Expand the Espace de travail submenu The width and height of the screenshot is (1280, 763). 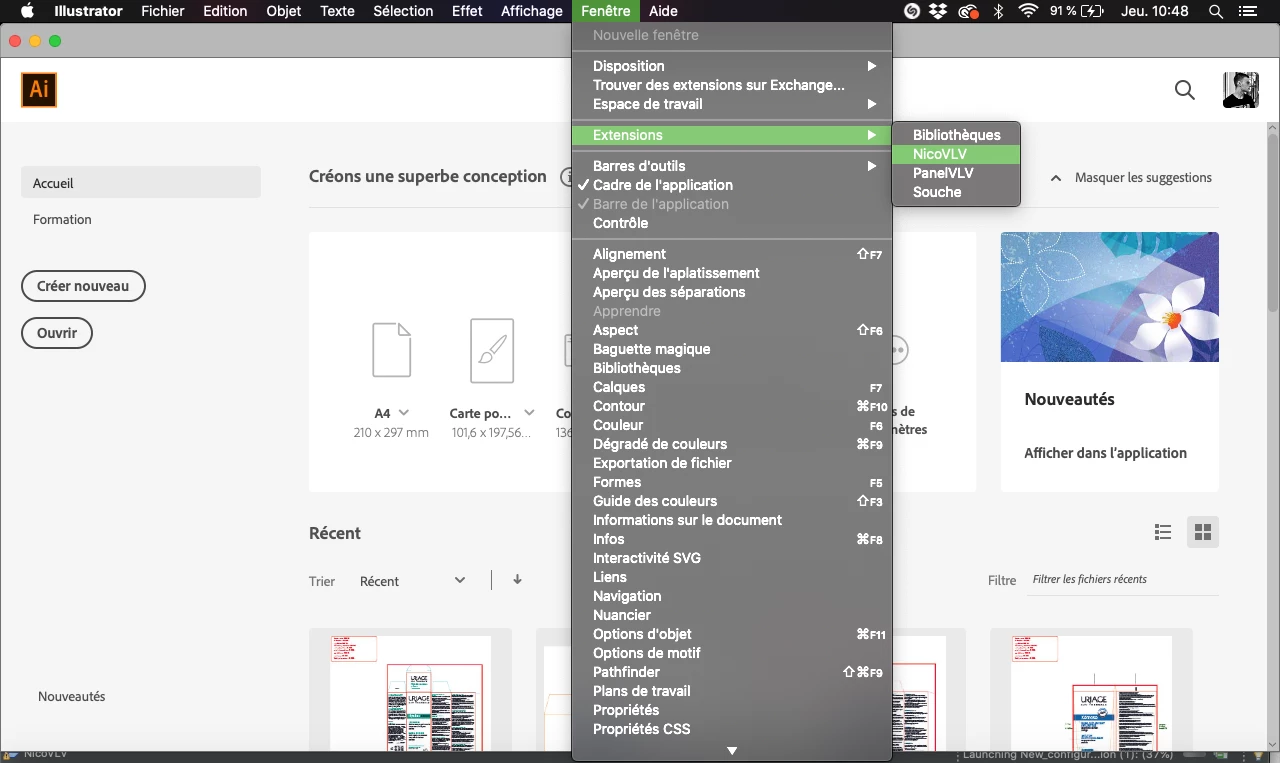pyautogui.click(x=732, y=104)
